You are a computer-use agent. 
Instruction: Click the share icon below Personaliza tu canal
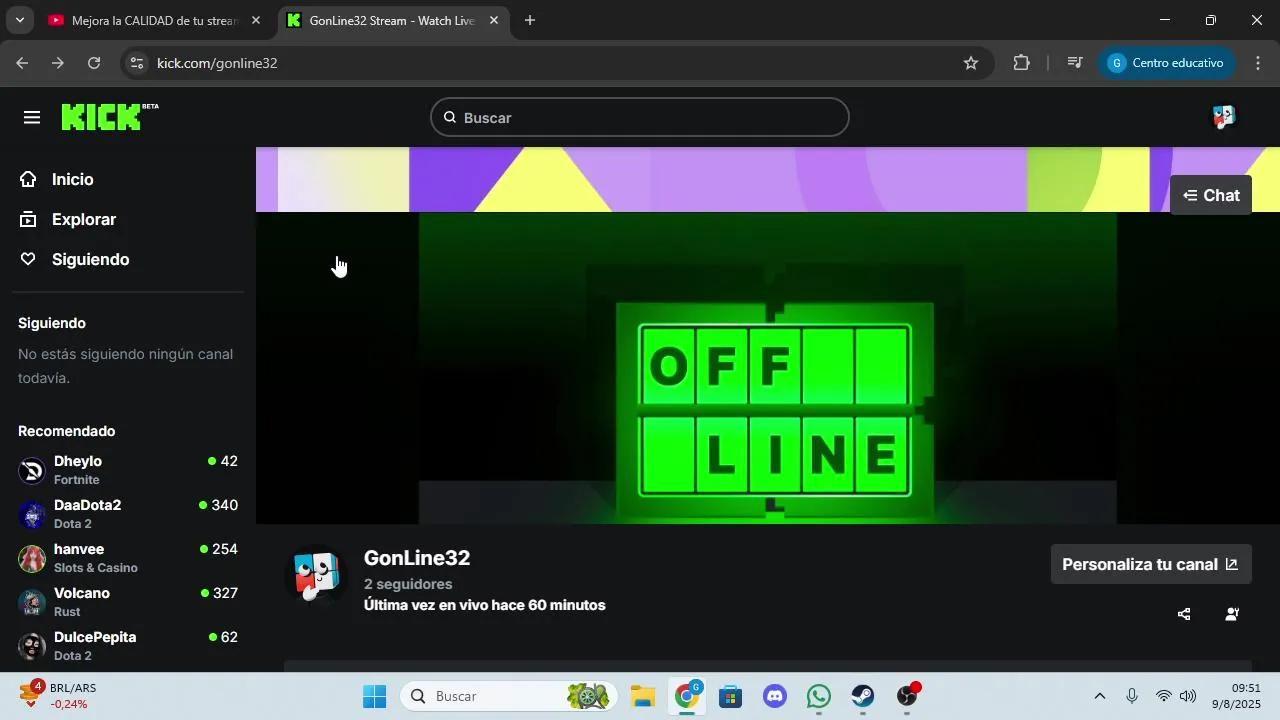click(x=1184, y=614)
